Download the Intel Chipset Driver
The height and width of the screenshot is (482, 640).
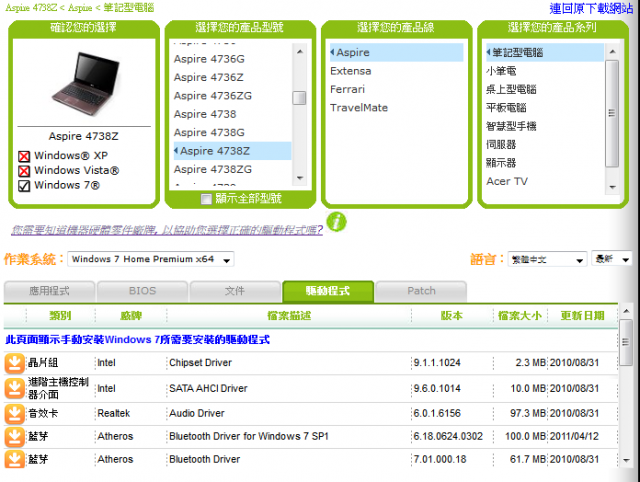[14, 363]
